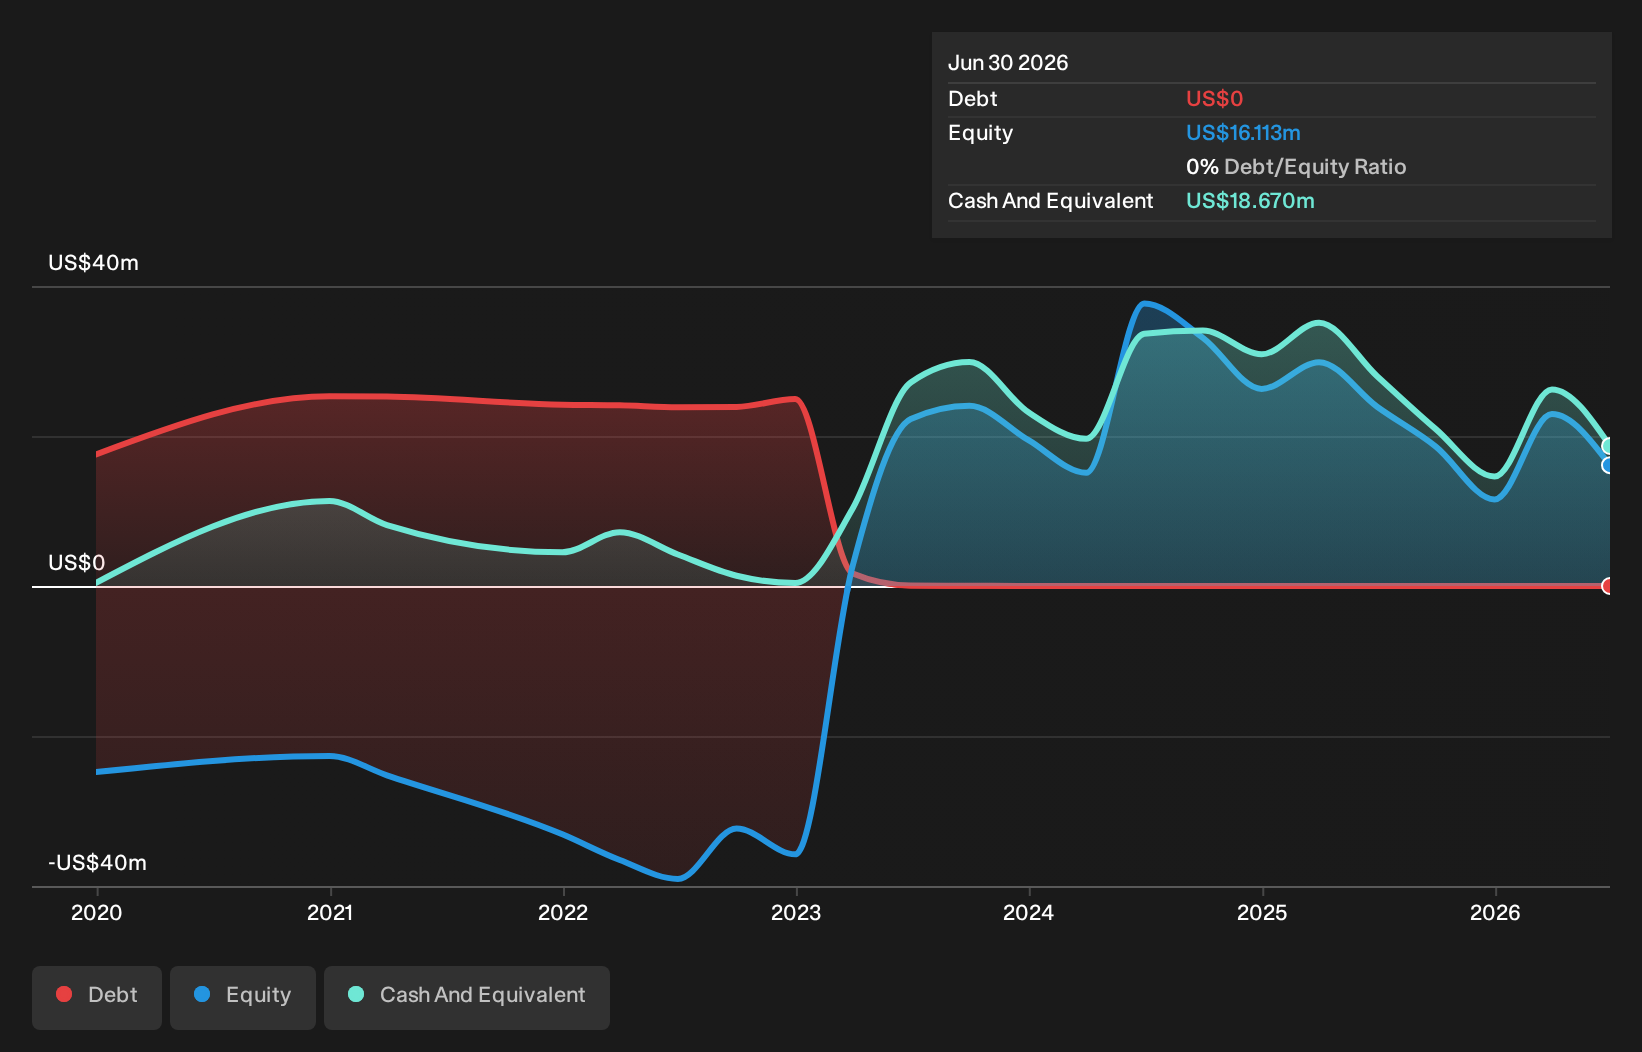Click the Debt label in tooltip

tap(973, 99)
